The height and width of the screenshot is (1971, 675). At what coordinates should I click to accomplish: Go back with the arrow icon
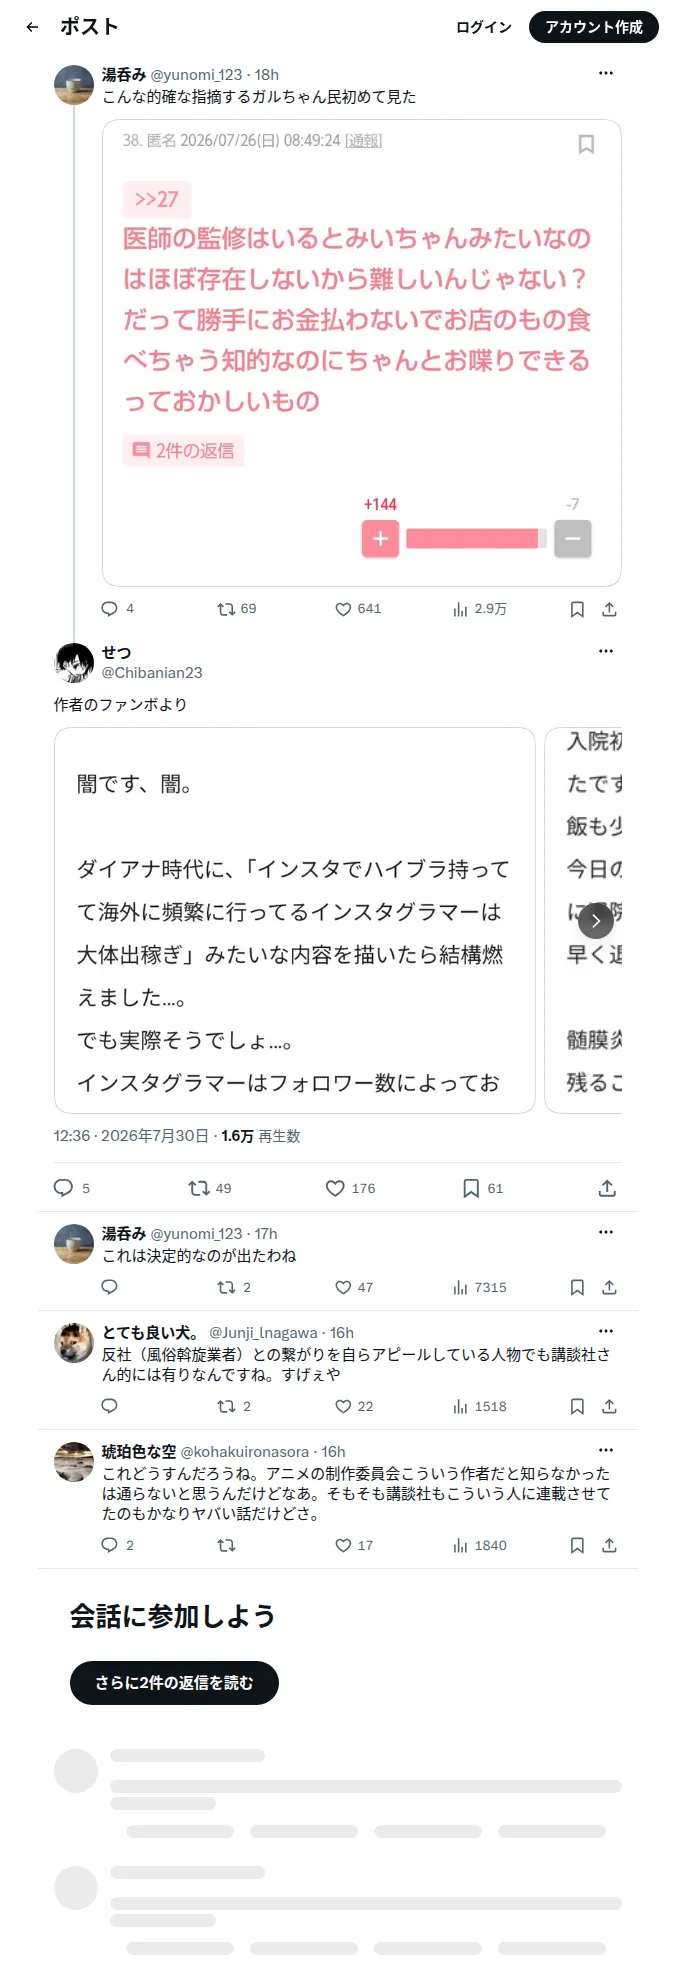[x=32, y=27]
